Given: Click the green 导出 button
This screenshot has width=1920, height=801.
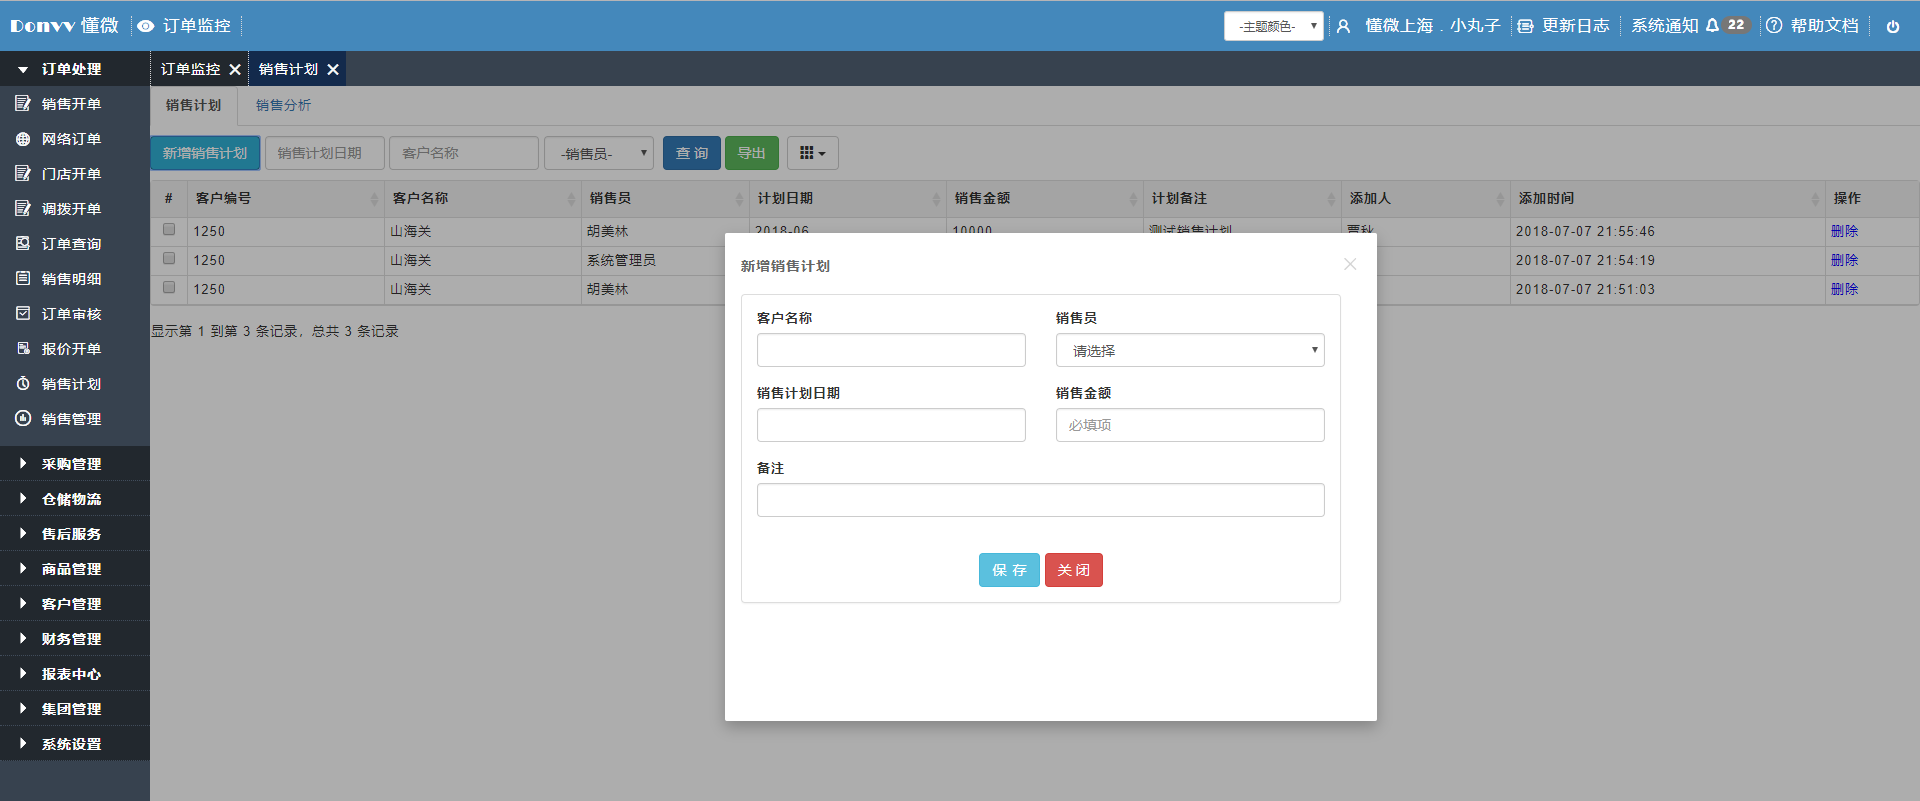Looking at the screenshot, I should [x=752, y=153].
